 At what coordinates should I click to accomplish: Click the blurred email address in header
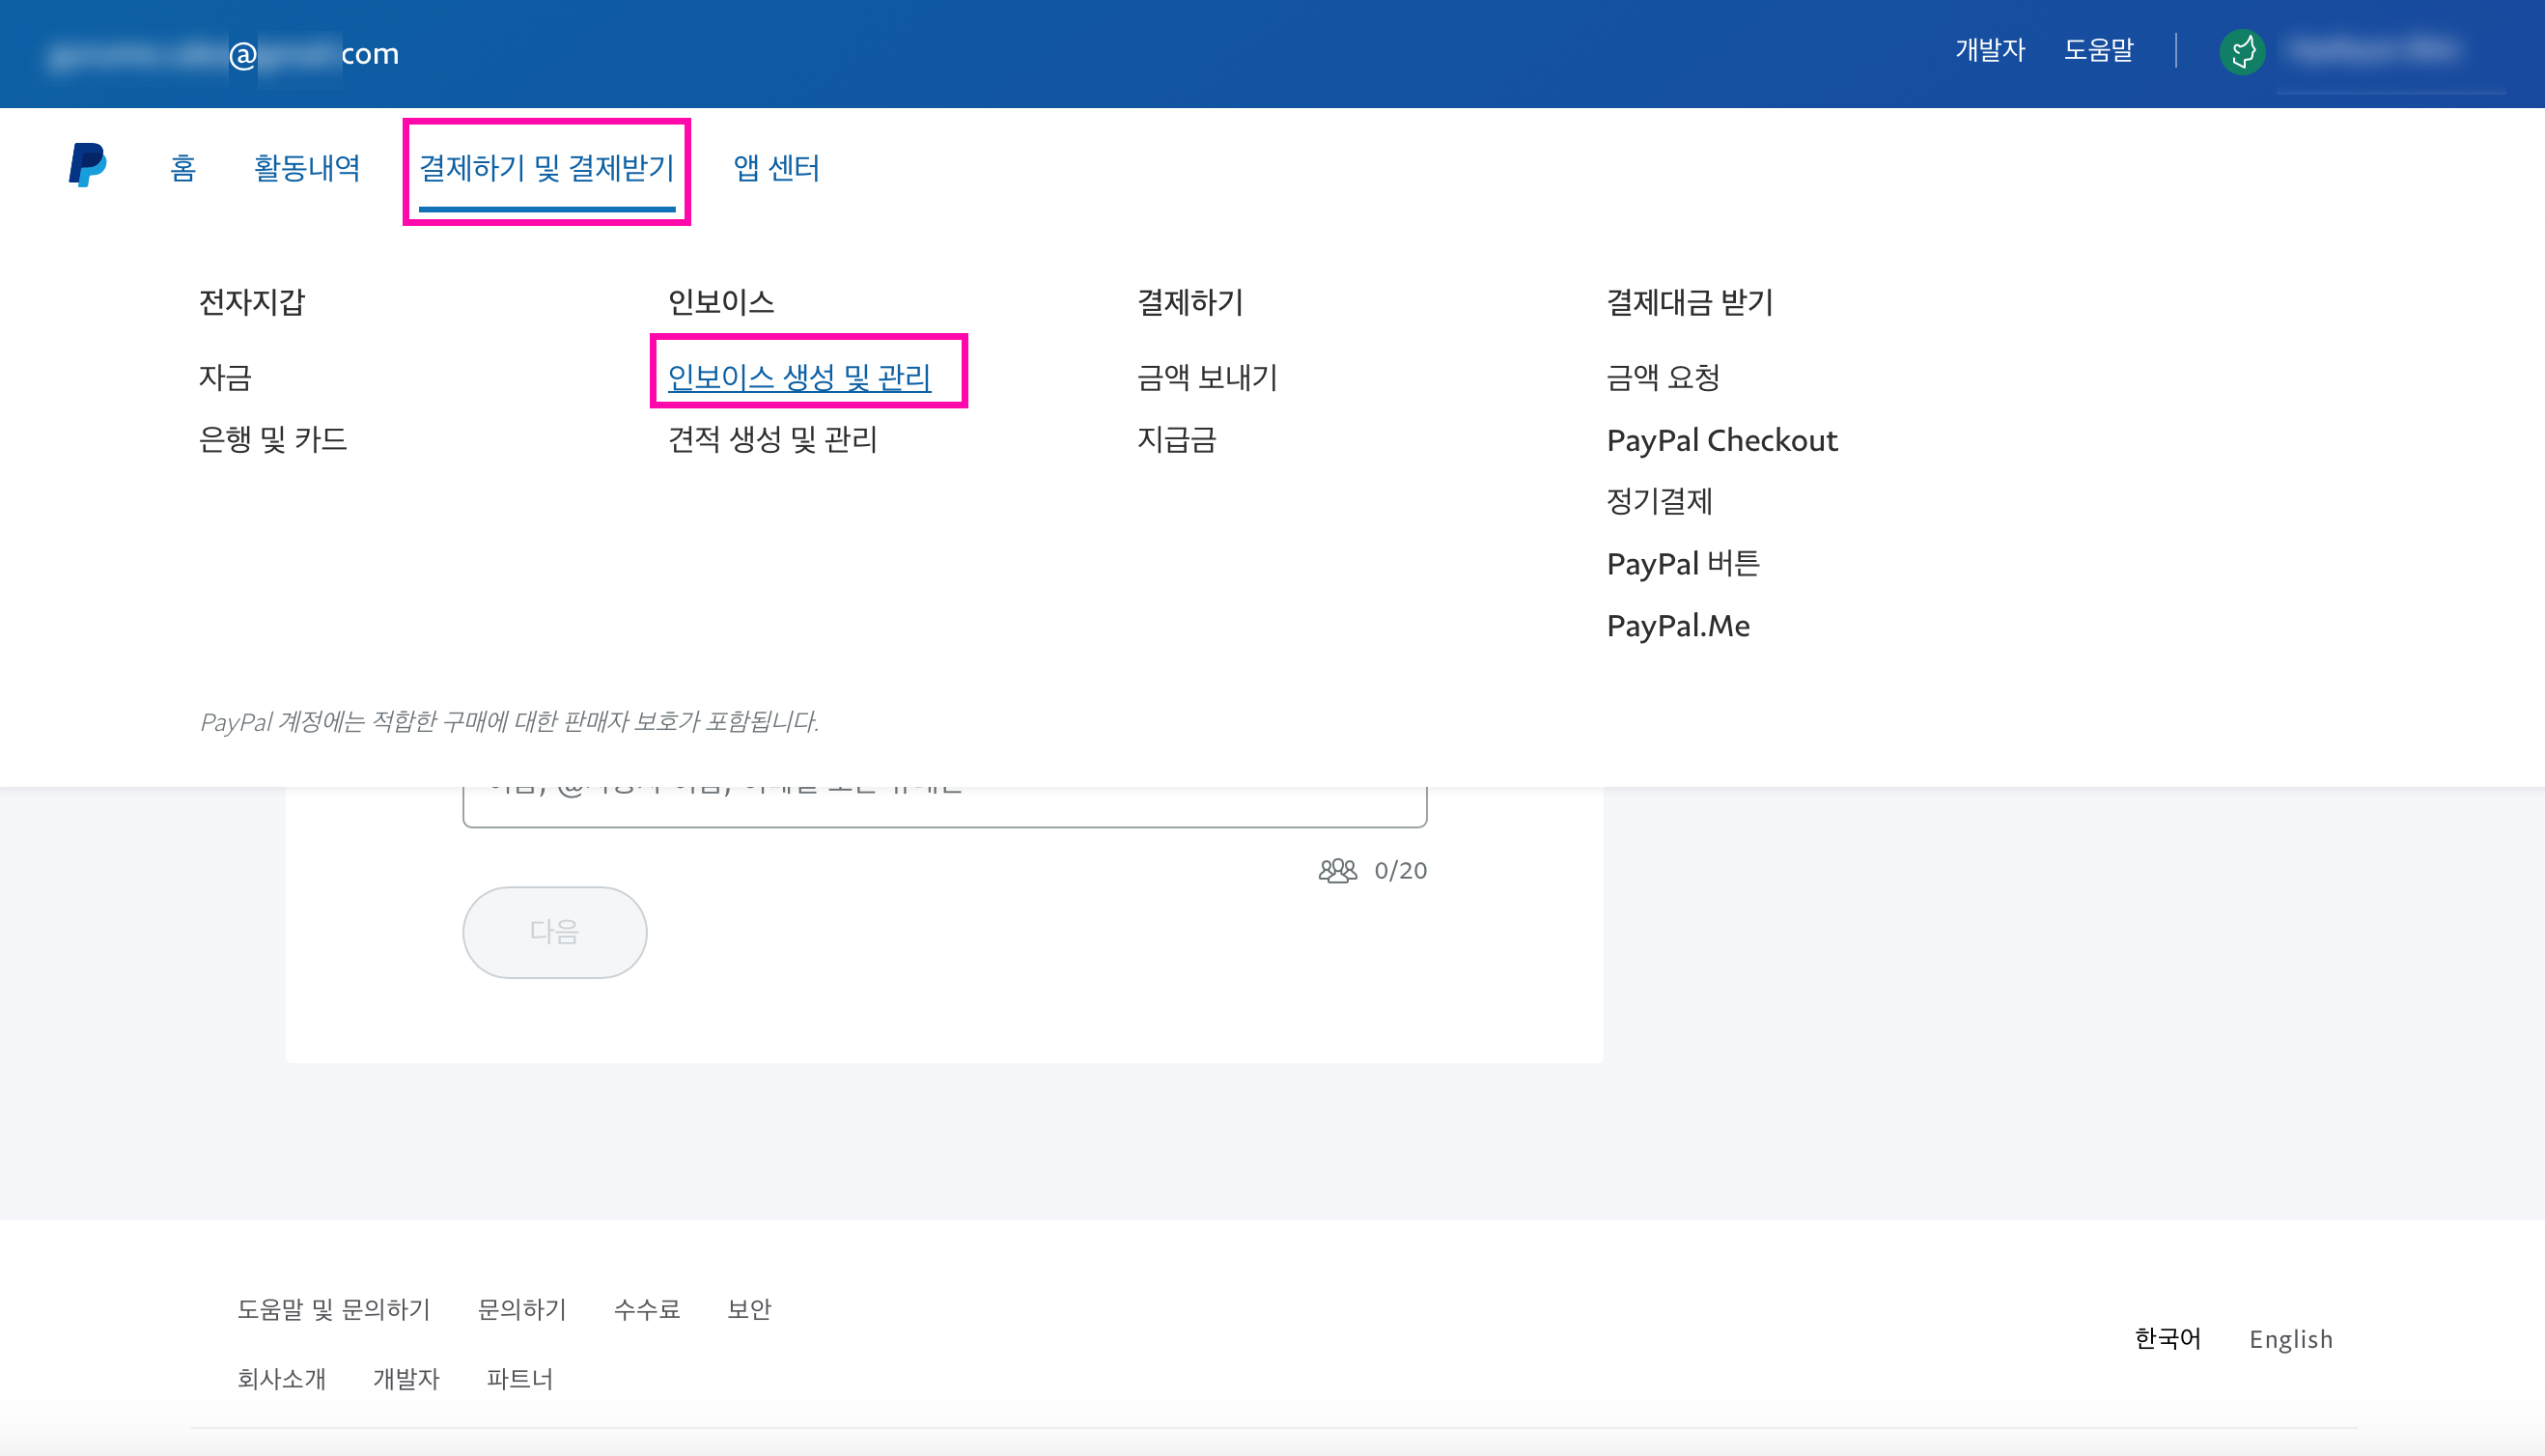click(223, 53)
